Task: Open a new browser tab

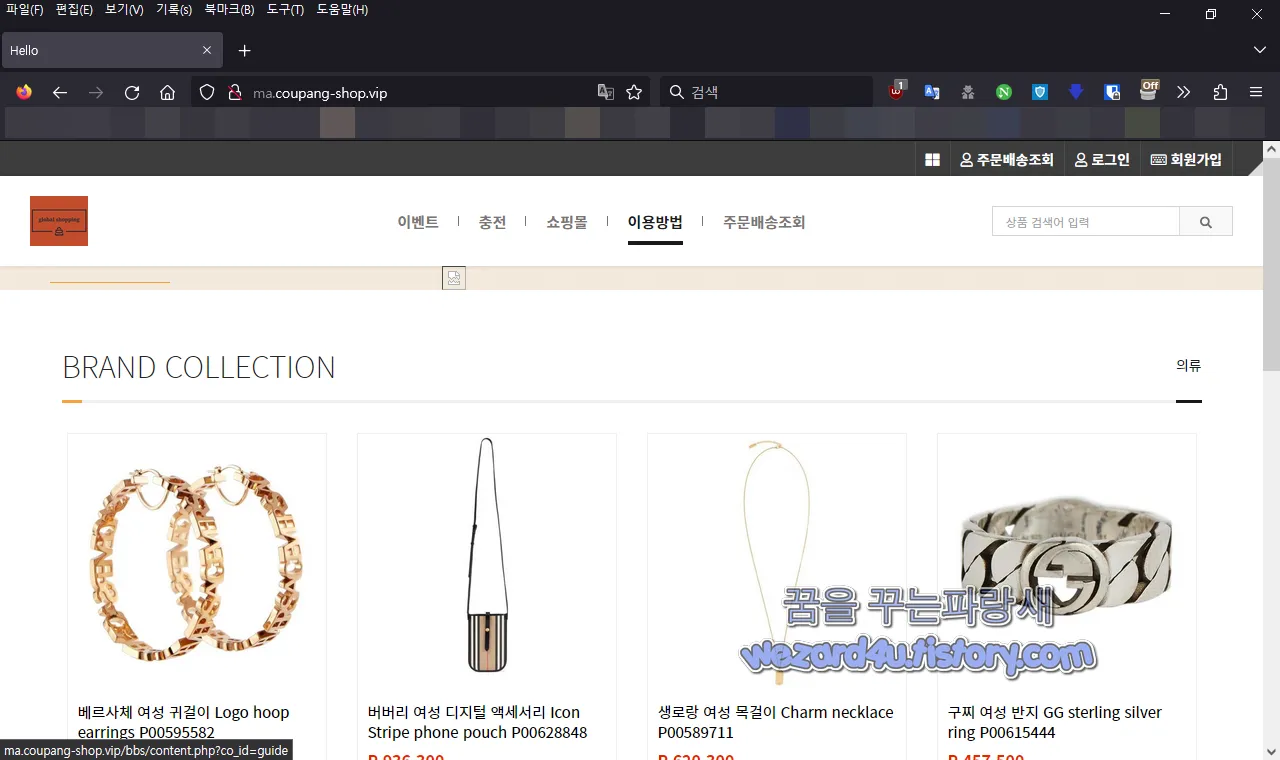Action: [245, 50]
